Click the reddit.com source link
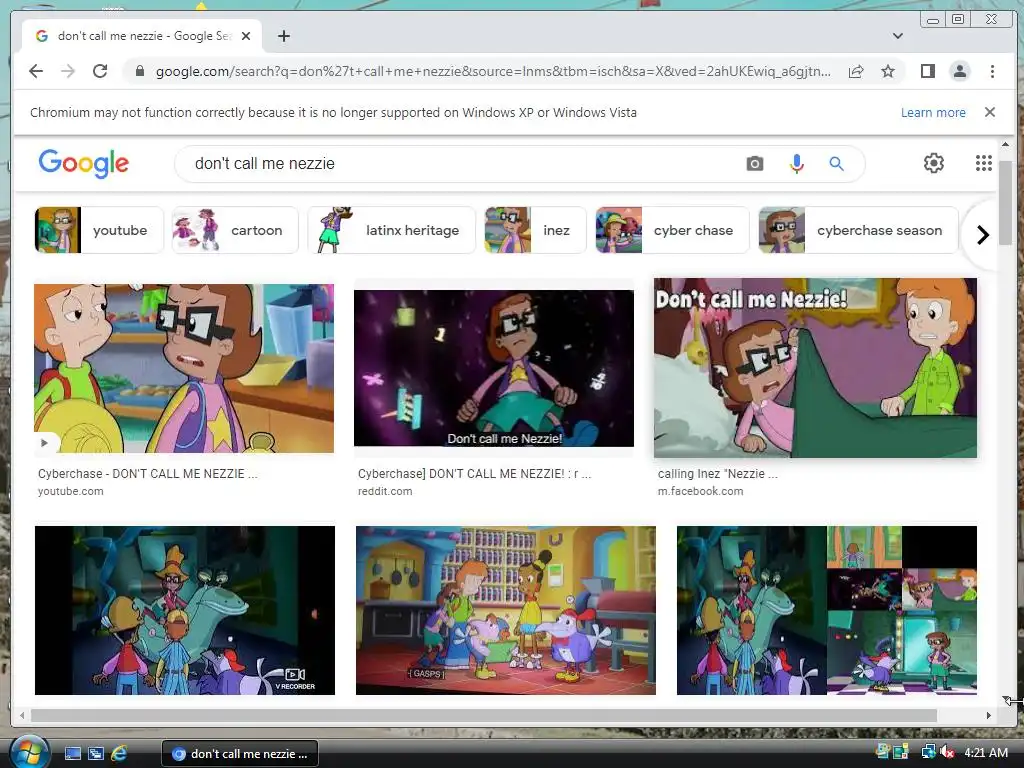 tap(385, 491)
